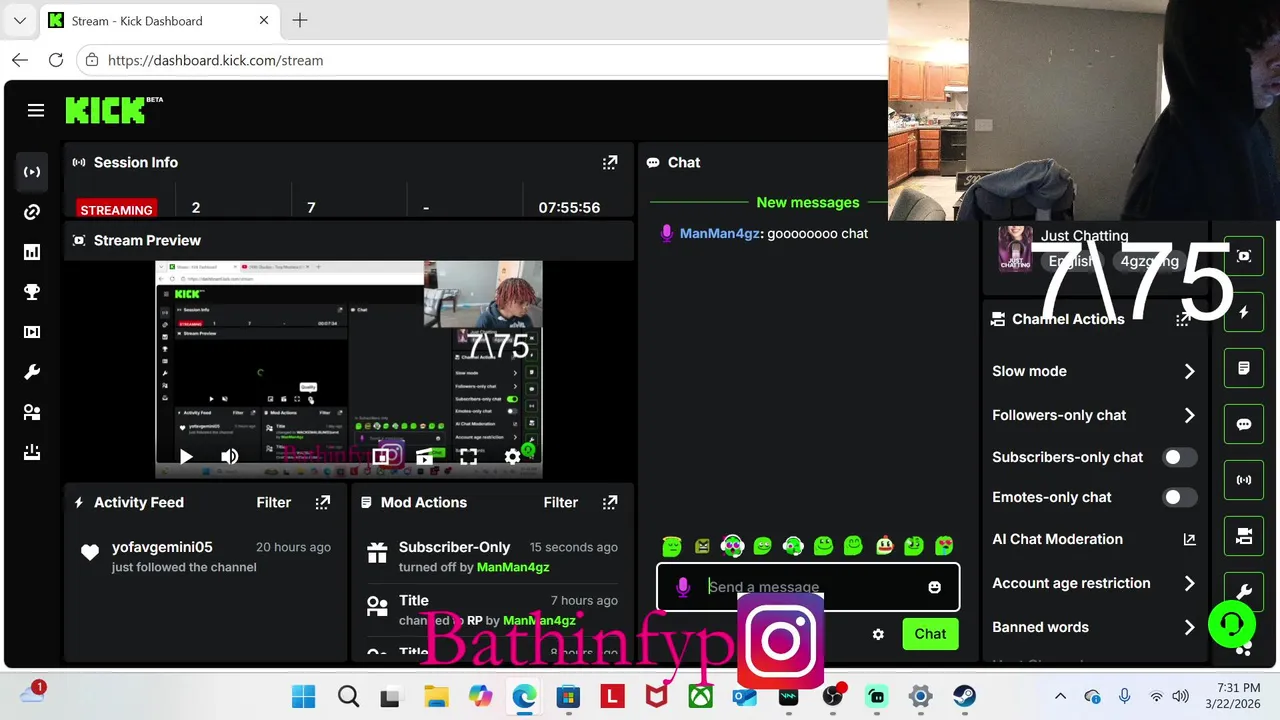Focus the Send a message field
The height and width of the screenshot is (720, 1280).
click(x=808, y=587)
